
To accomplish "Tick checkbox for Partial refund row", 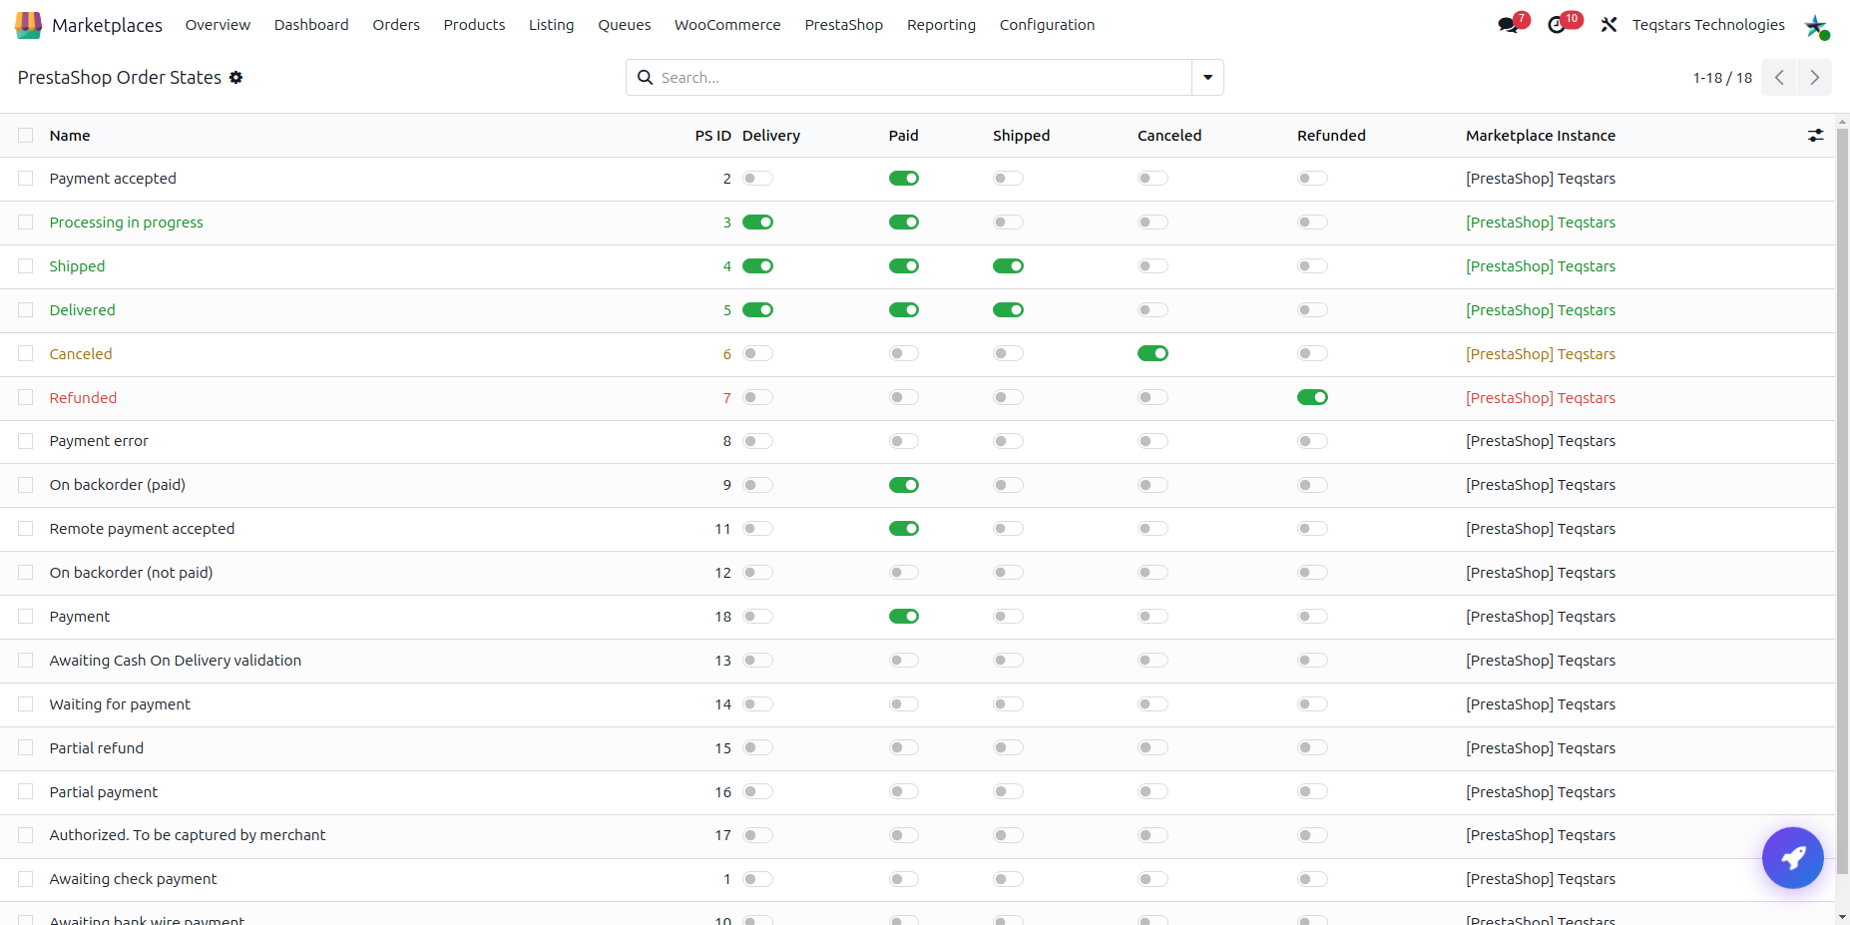I will [x=26, y=748].
